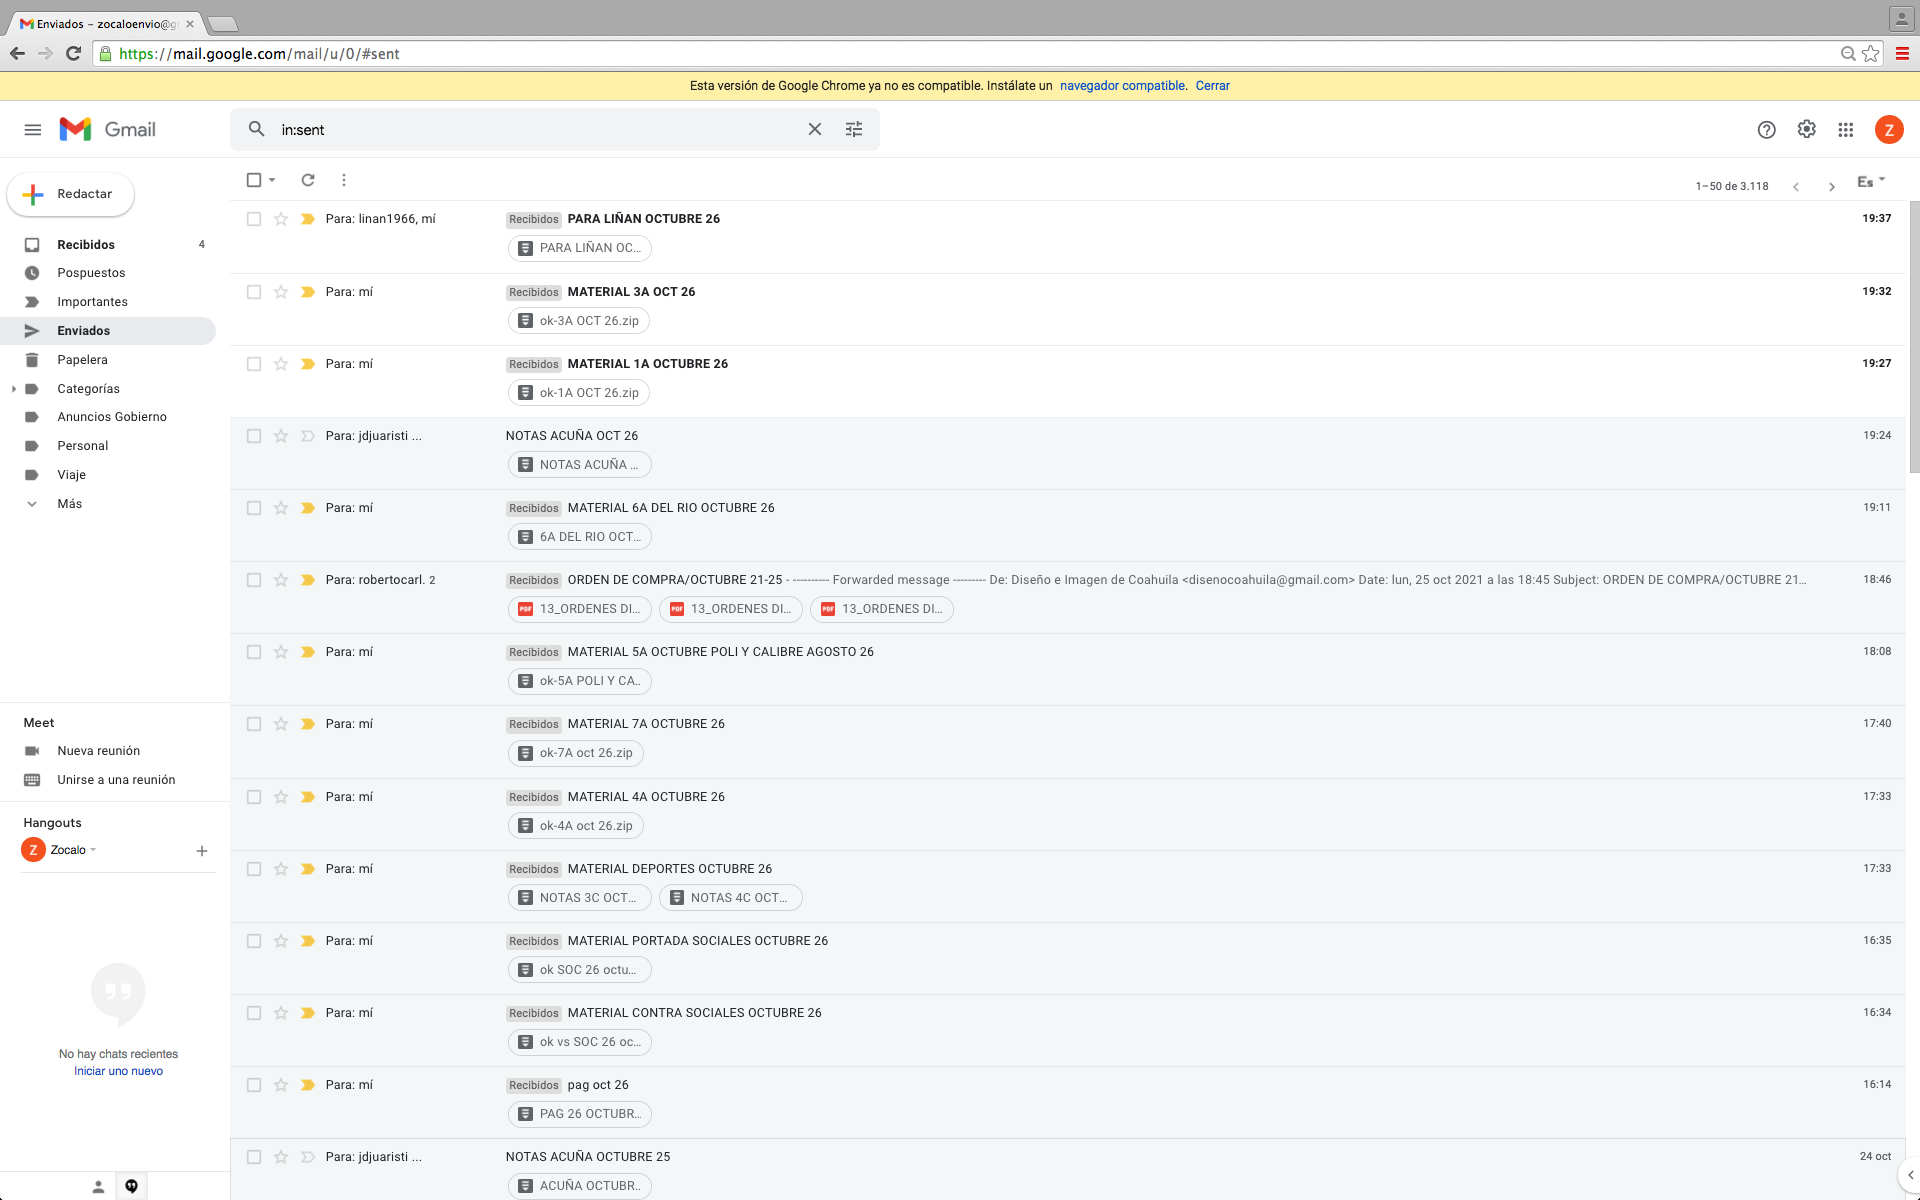Image resolution: width=1920 pixels, height=1200 pixels.
Task: Click the Redactar compose button
Action: [x=71, y=194]
